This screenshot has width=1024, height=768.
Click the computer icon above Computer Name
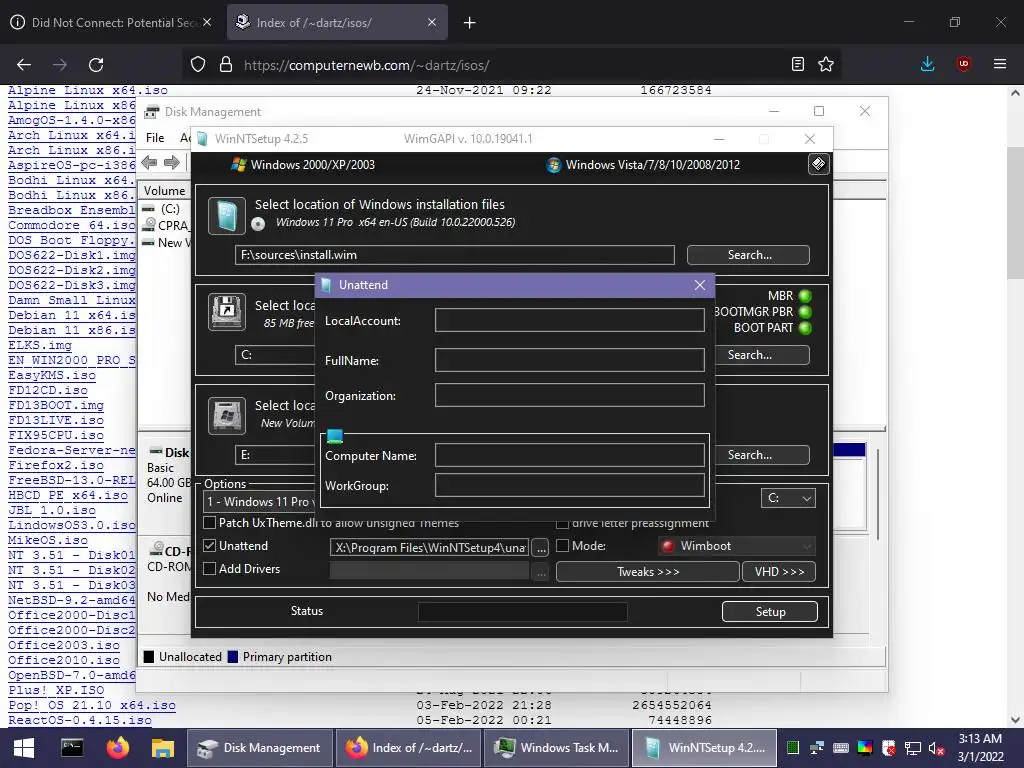[x=335, y=436]
